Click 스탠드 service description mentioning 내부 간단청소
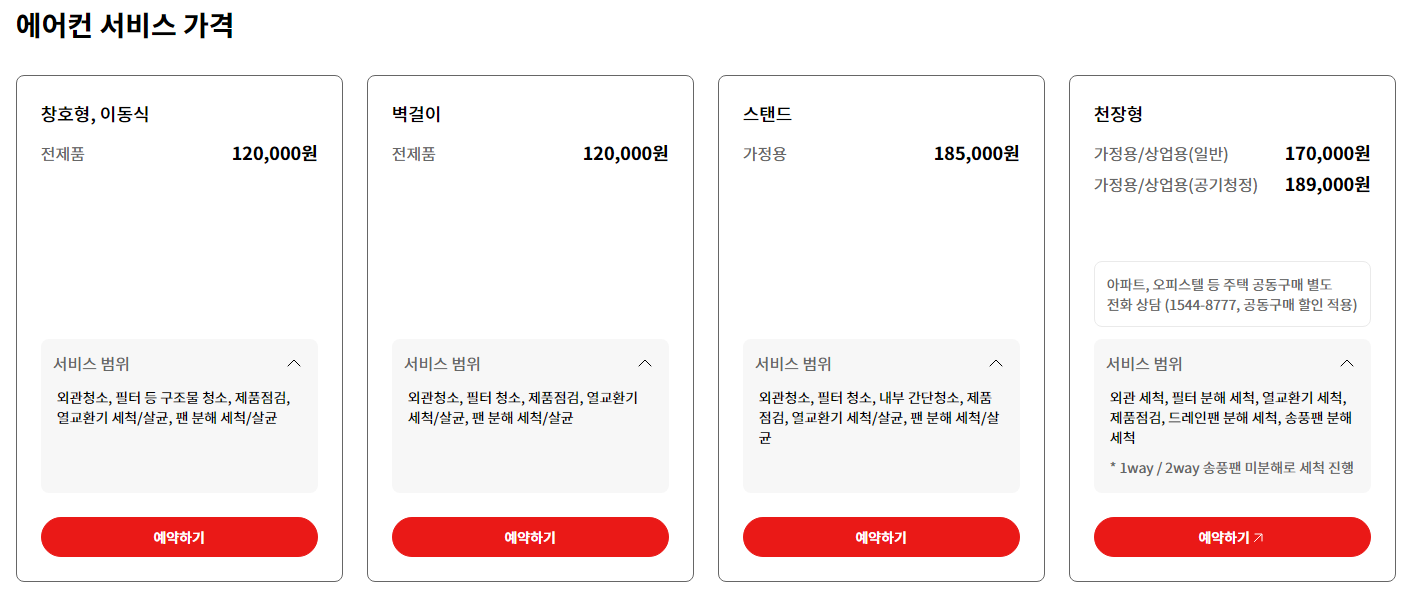The height and width of the screenshot is (607, 1420). [x=878, y=417]
